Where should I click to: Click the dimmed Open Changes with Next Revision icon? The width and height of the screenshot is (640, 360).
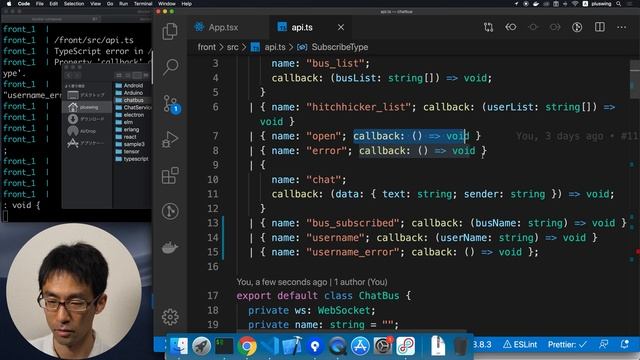tap(555, 27)
